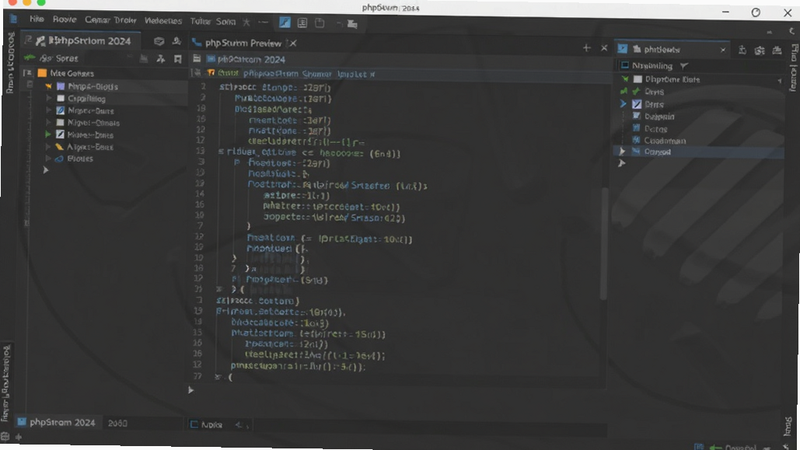Switch to the phpSturm Preview editor tab
This screenshot has height=450, width=800.
[243, 43]
